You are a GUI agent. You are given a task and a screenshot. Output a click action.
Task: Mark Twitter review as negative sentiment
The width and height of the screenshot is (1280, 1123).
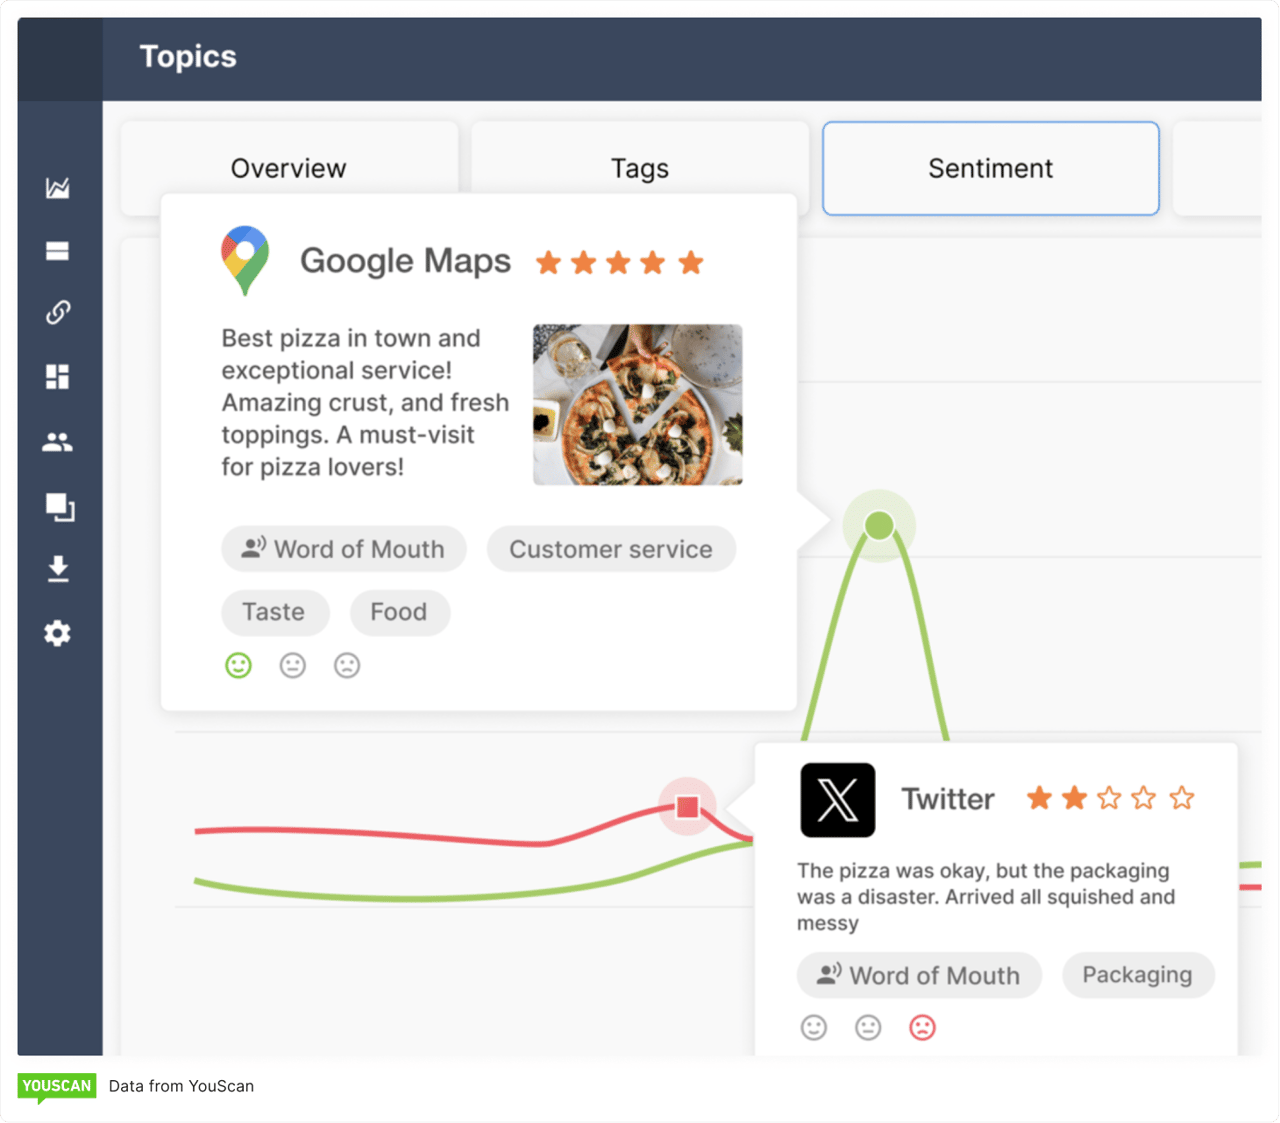click(922, 1027)
